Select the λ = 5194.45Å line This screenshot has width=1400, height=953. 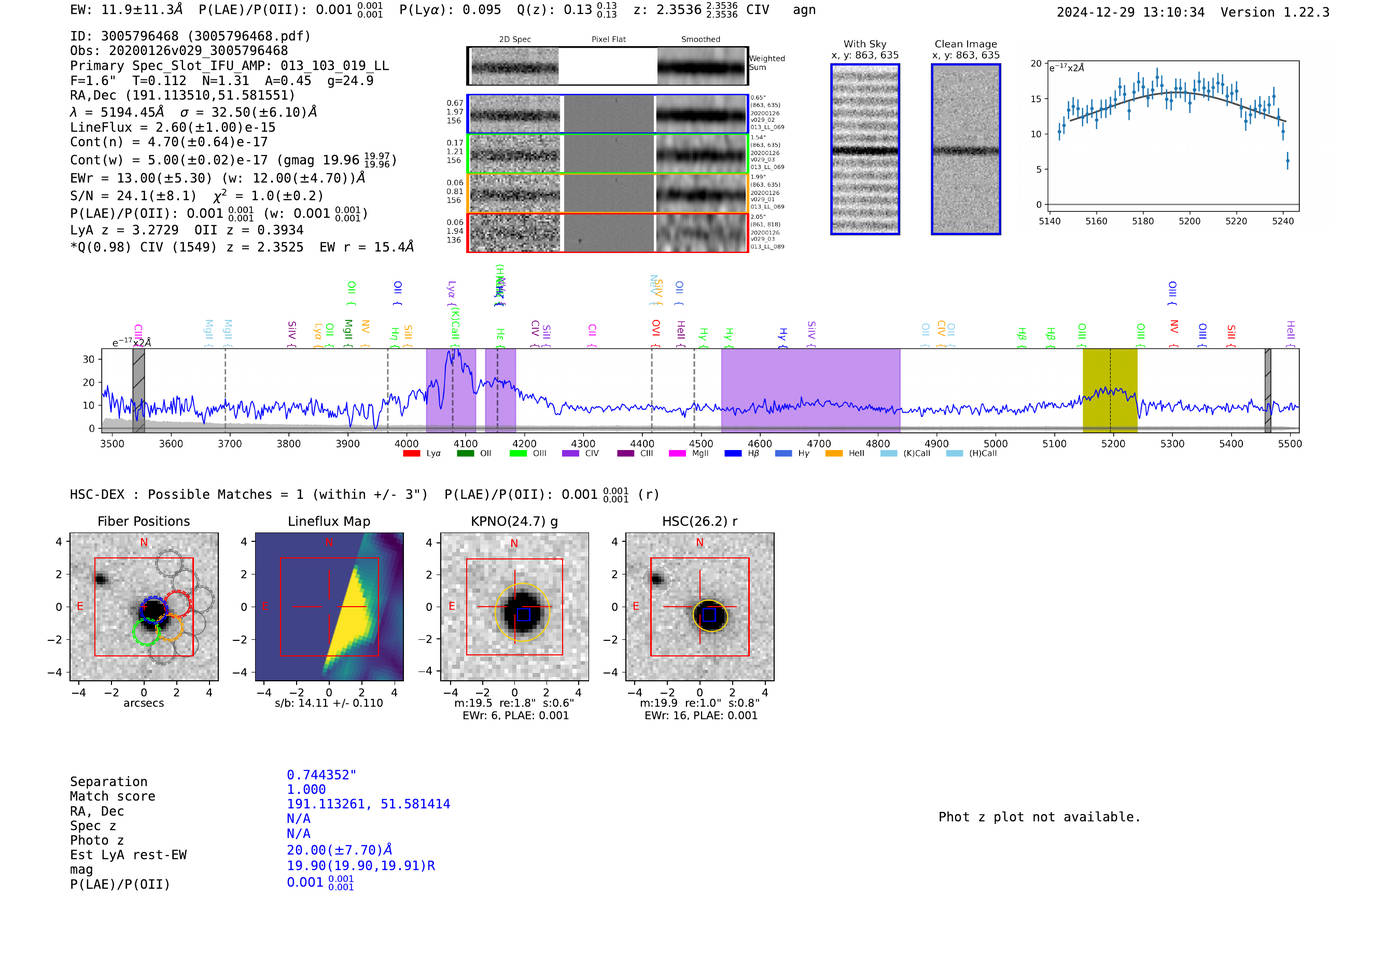[193, 112]
